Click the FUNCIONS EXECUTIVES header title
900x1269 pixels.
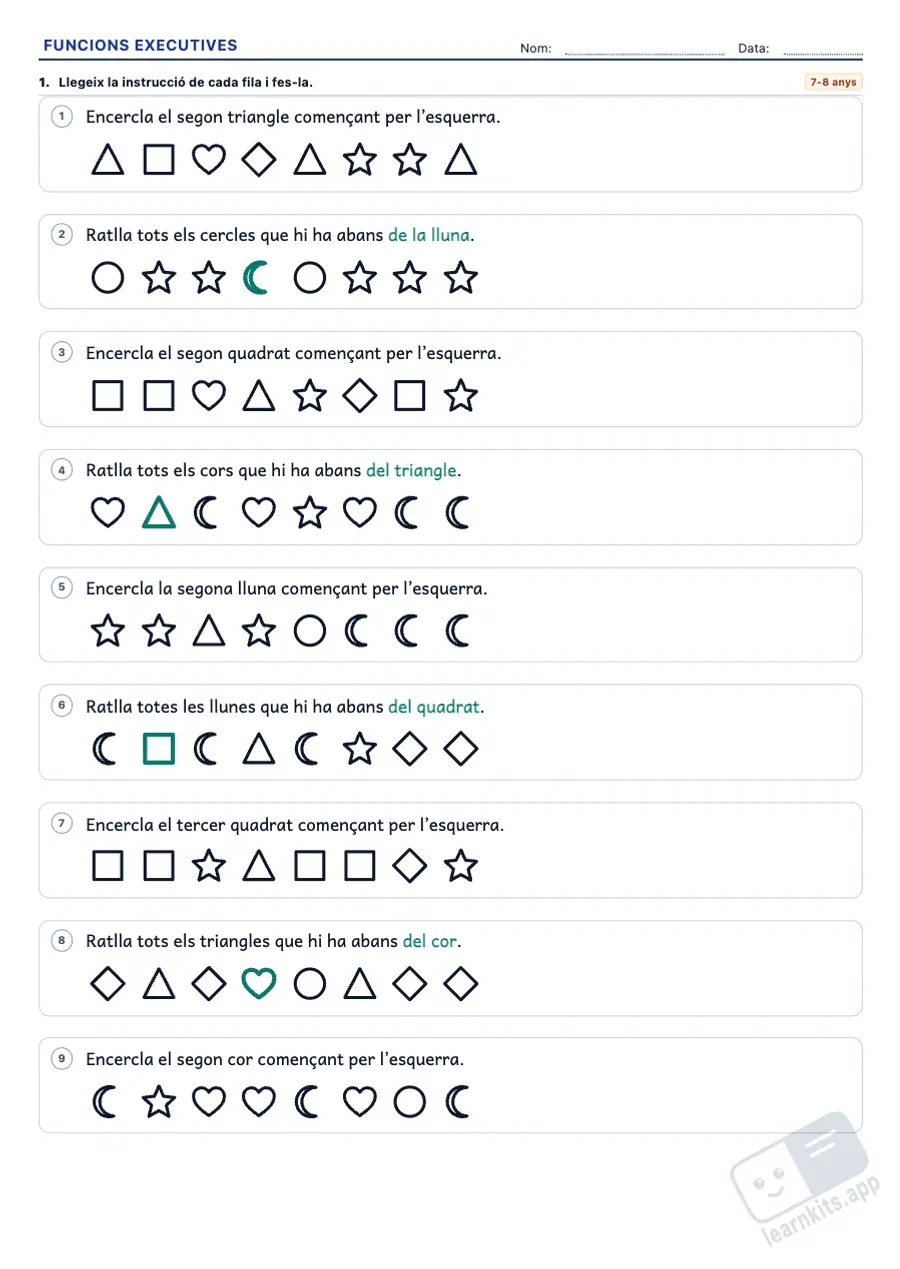[x=141, y=45]
